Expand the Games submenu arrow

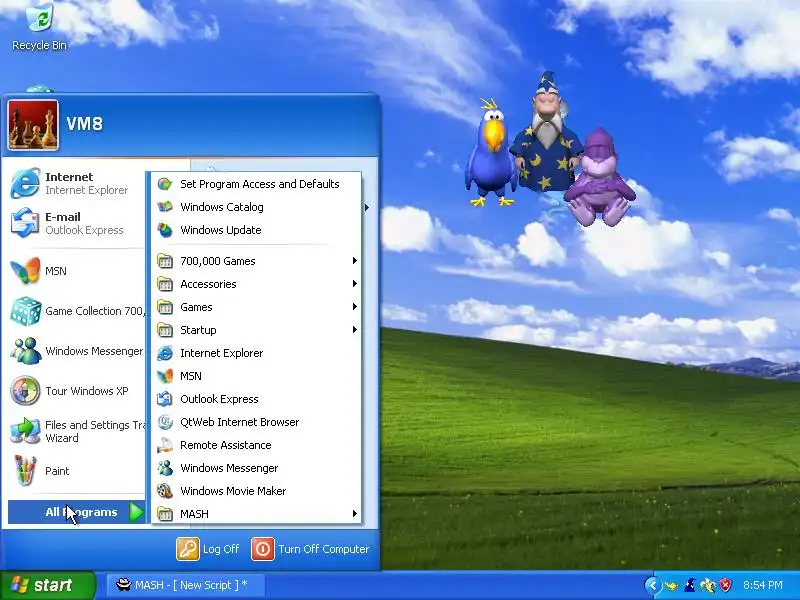pyautogui.click(x=355, y=307)
